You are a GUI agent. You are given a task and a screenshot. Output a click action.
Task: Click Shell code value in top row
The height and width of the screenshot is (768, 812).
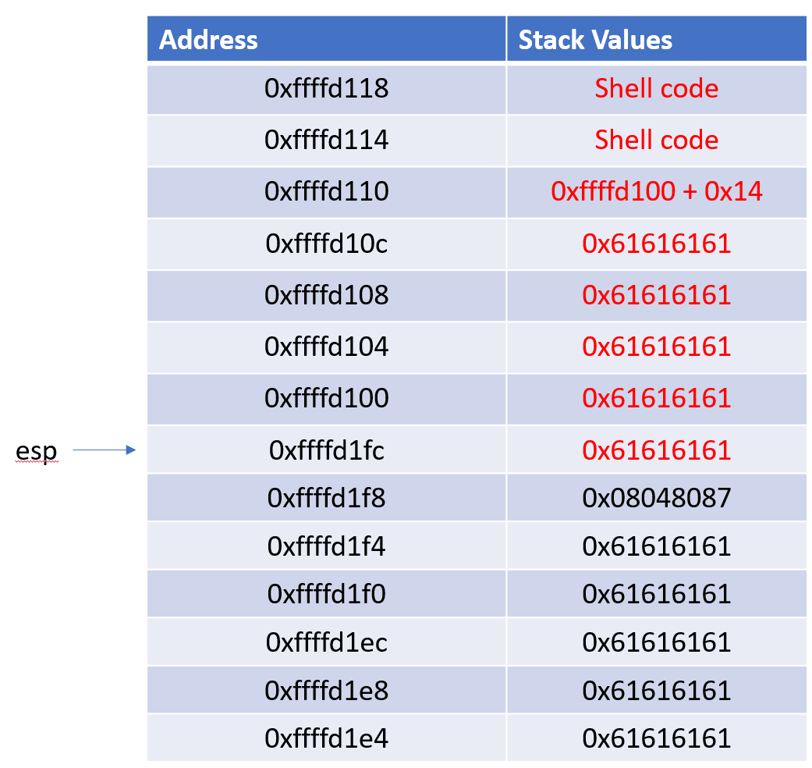point(656,89)
